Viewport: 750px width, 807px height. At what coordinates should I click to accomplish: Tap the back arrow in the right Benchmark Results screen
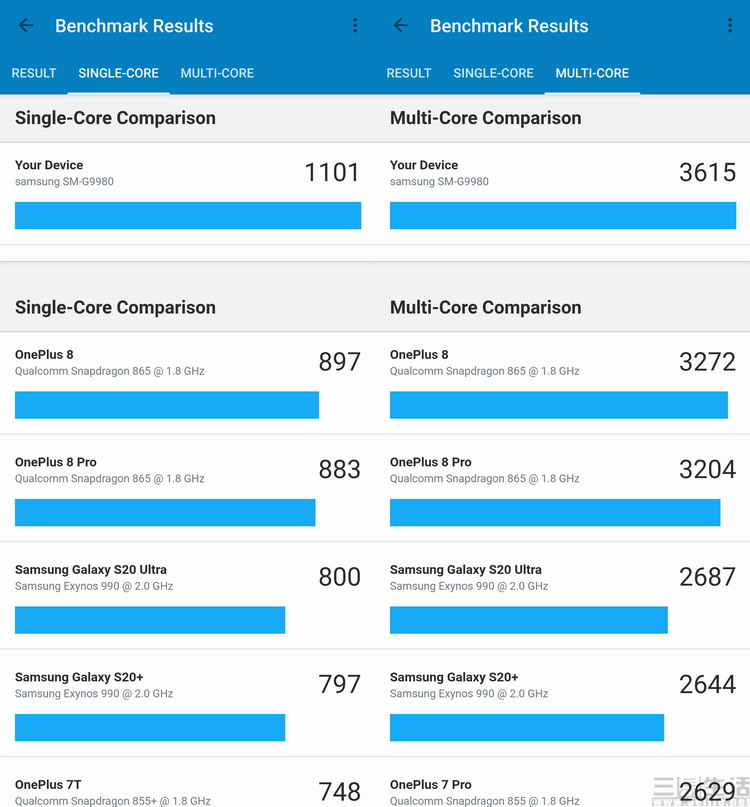click(x=400, y=25)
